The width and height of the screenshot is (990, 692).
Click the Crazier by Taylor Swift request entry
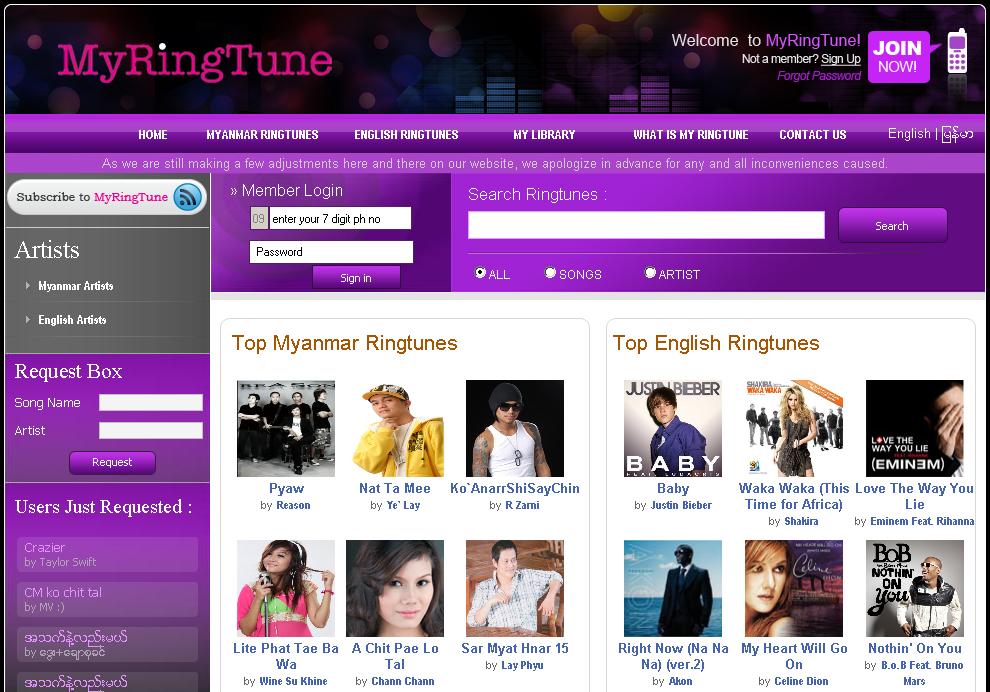(107, 554)
